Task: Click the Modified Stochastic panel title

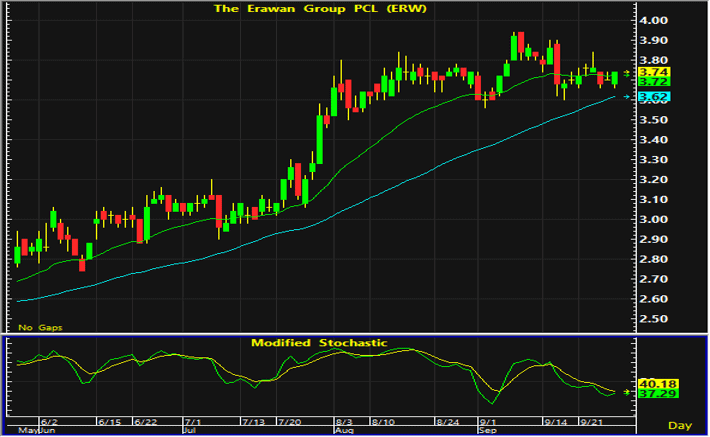Action: pyautogui.click(x=319, y=343)
